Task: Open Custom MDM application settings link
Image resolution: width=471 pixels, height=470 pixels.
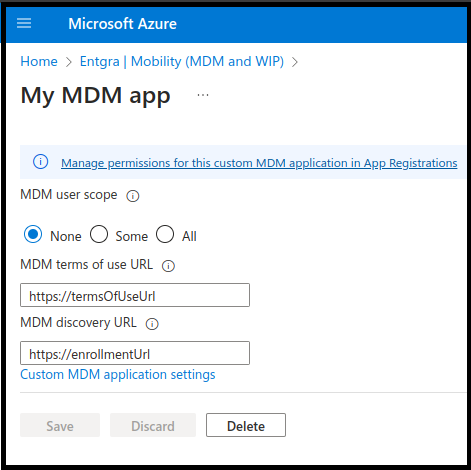Action: tap(118, 375)
